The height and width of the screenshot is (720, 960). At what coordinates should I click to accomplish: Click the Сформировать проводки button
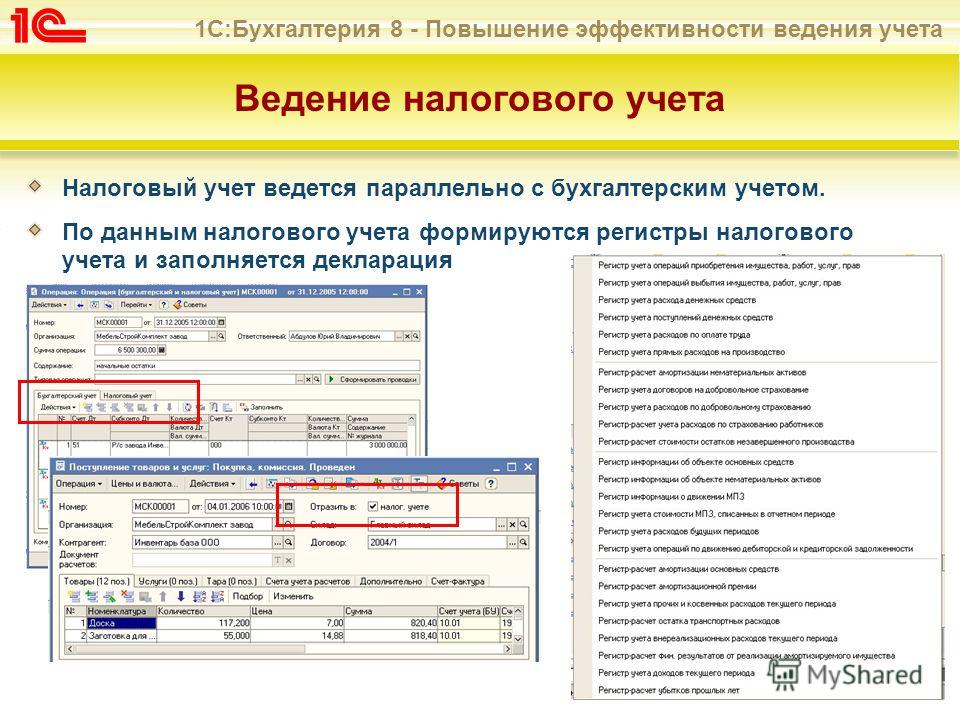[373, 380]
